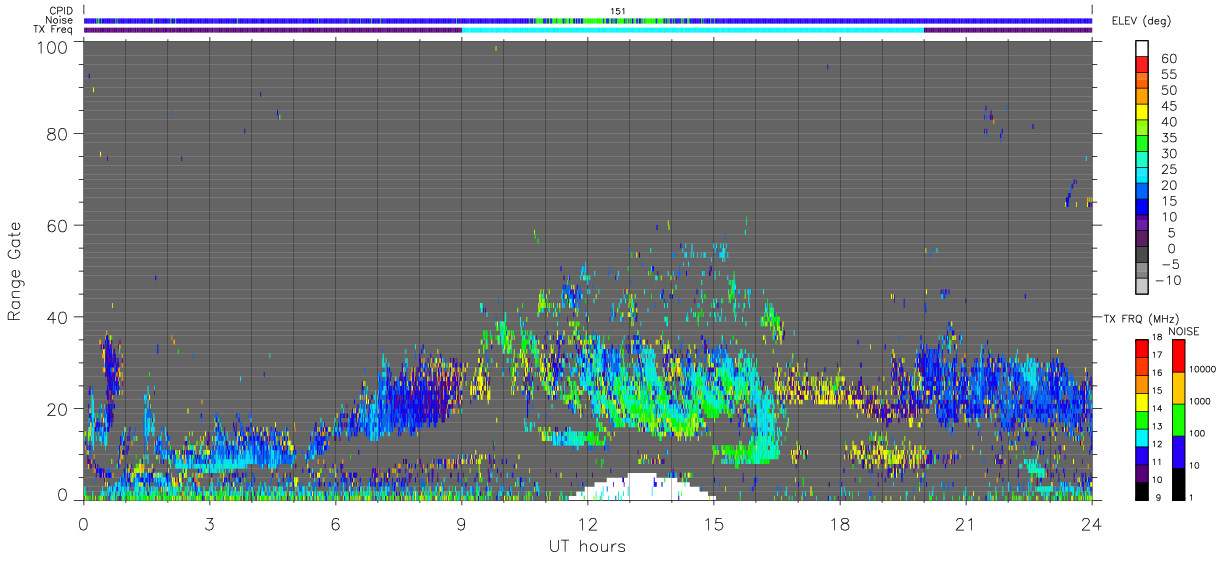Click the ELEV (deg) legend title
1228x567 pixels.
(1141, 21)
